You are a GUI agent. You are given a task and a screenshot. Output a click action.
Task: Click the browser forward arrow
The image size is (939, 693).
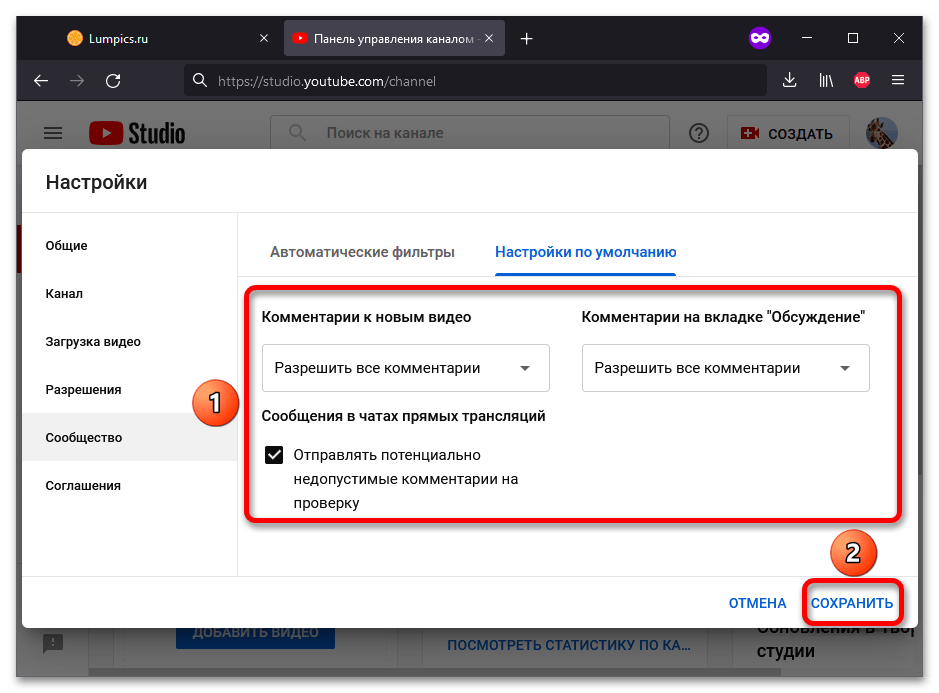(77, 81)
